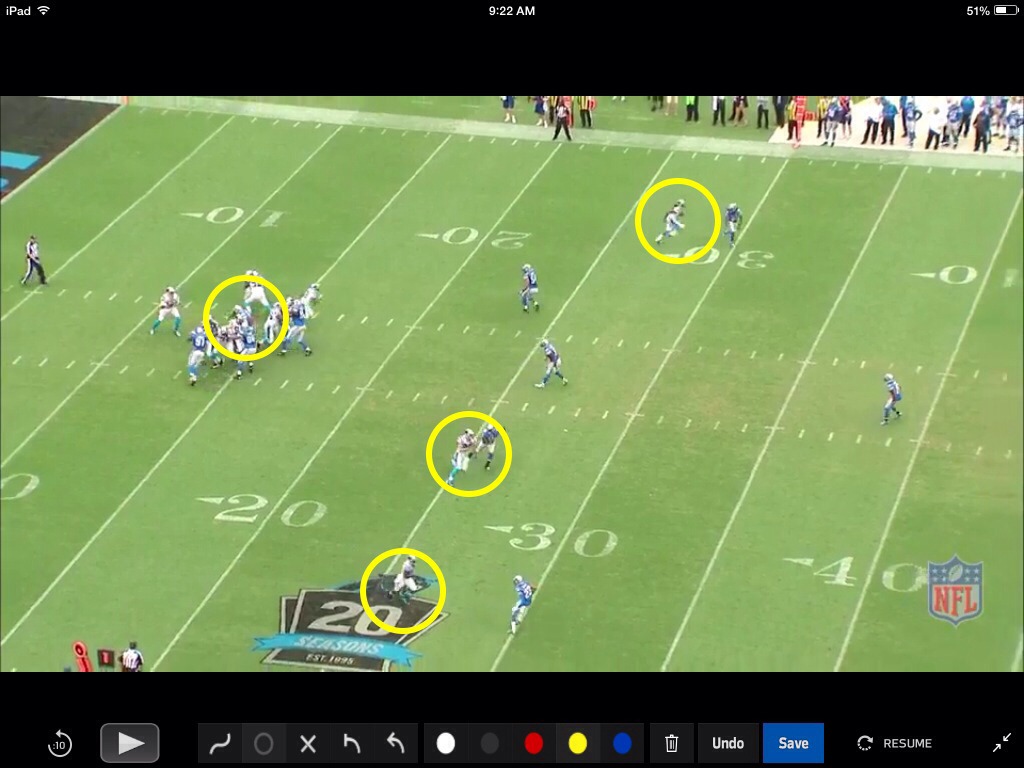The image size is (1024, 768).
Task: Select the X marker drawing tool
Action: pyautogui.click(x=308, y=743)
